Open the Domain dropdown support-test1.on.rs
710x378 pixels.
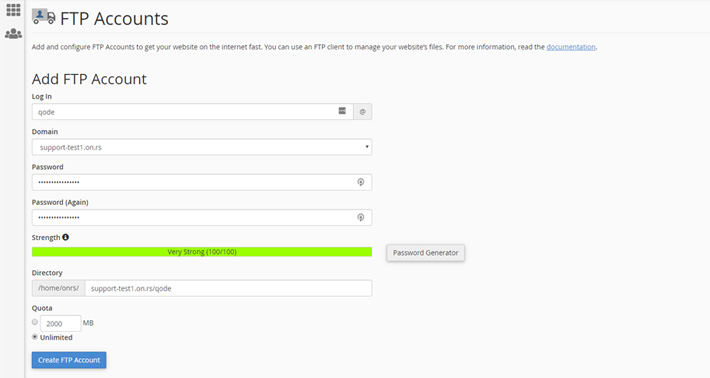pos(202,147)
